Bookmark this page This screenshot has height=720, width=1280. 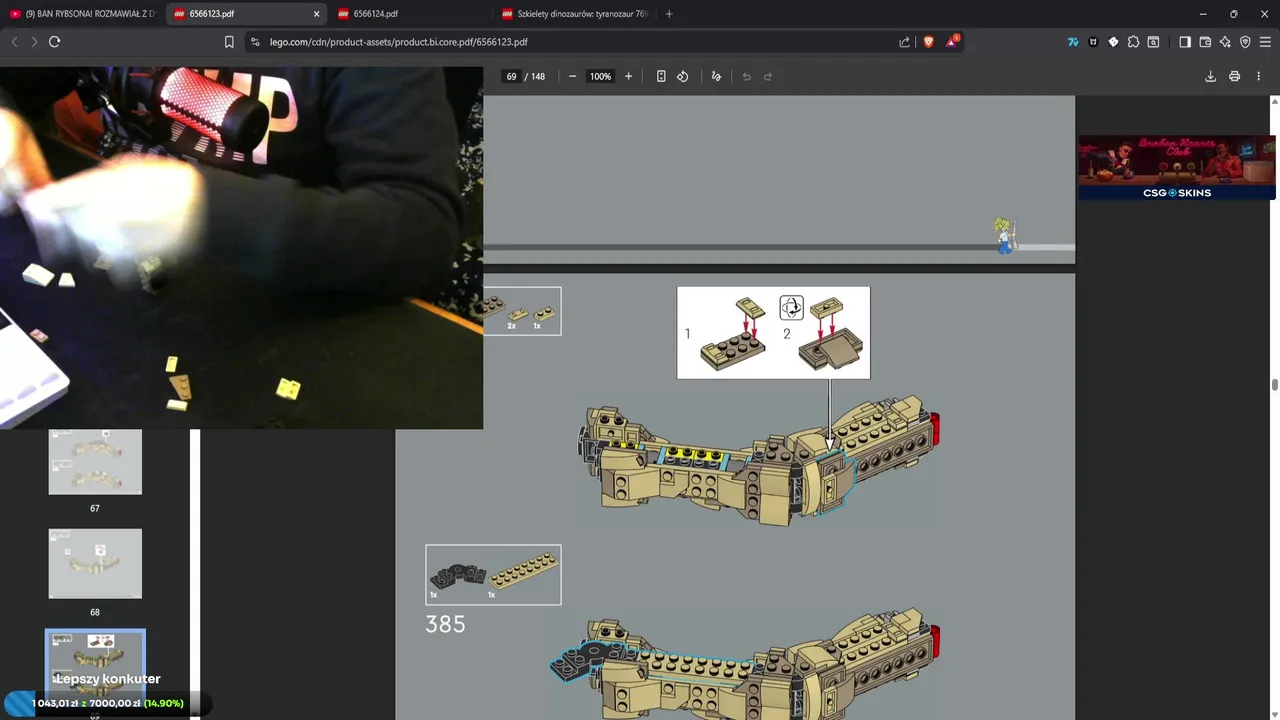229,42
